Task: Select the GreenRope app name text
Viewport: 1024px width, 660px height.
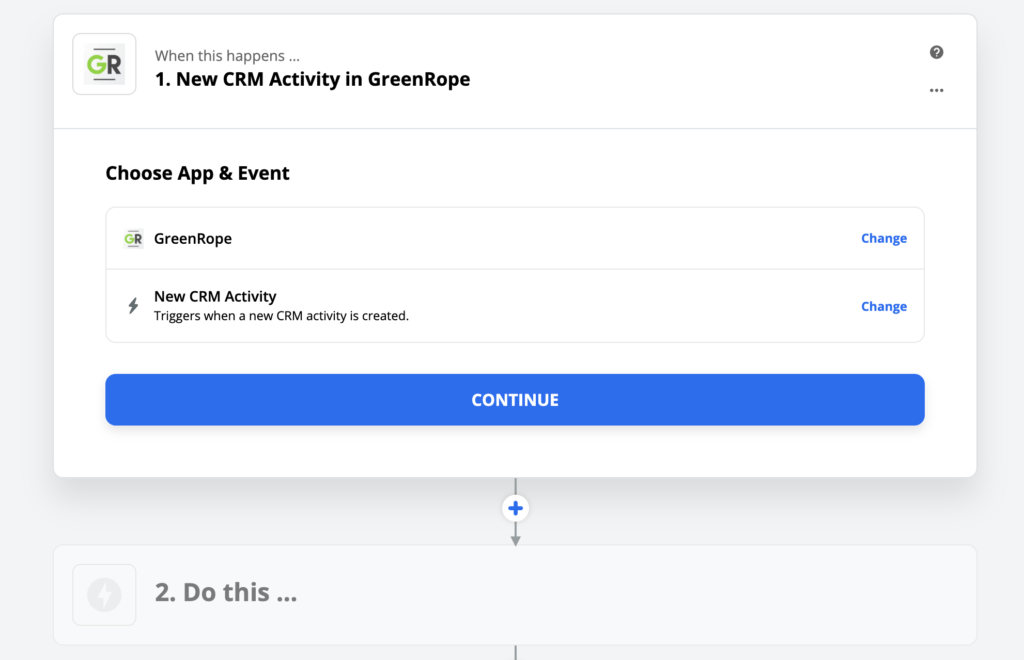Action: [x=193, y=239]
